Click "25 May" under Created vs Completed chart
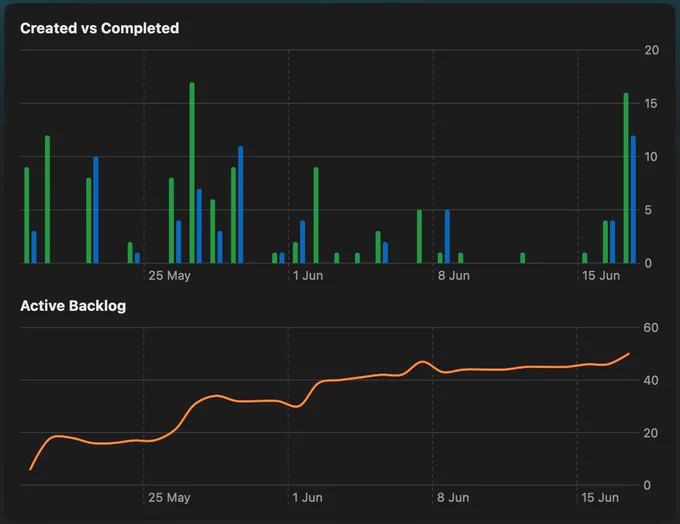680x524 pixels. pos(169,275)
